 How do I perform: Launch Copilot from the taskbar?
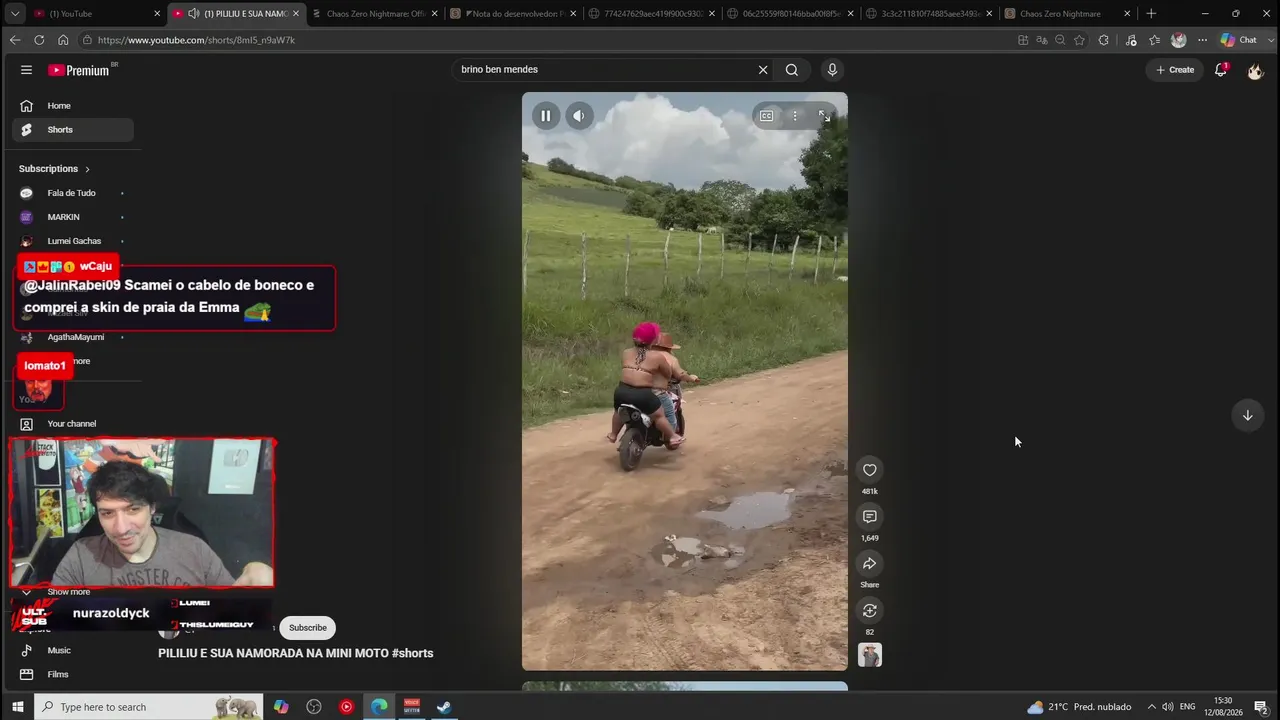281,707
